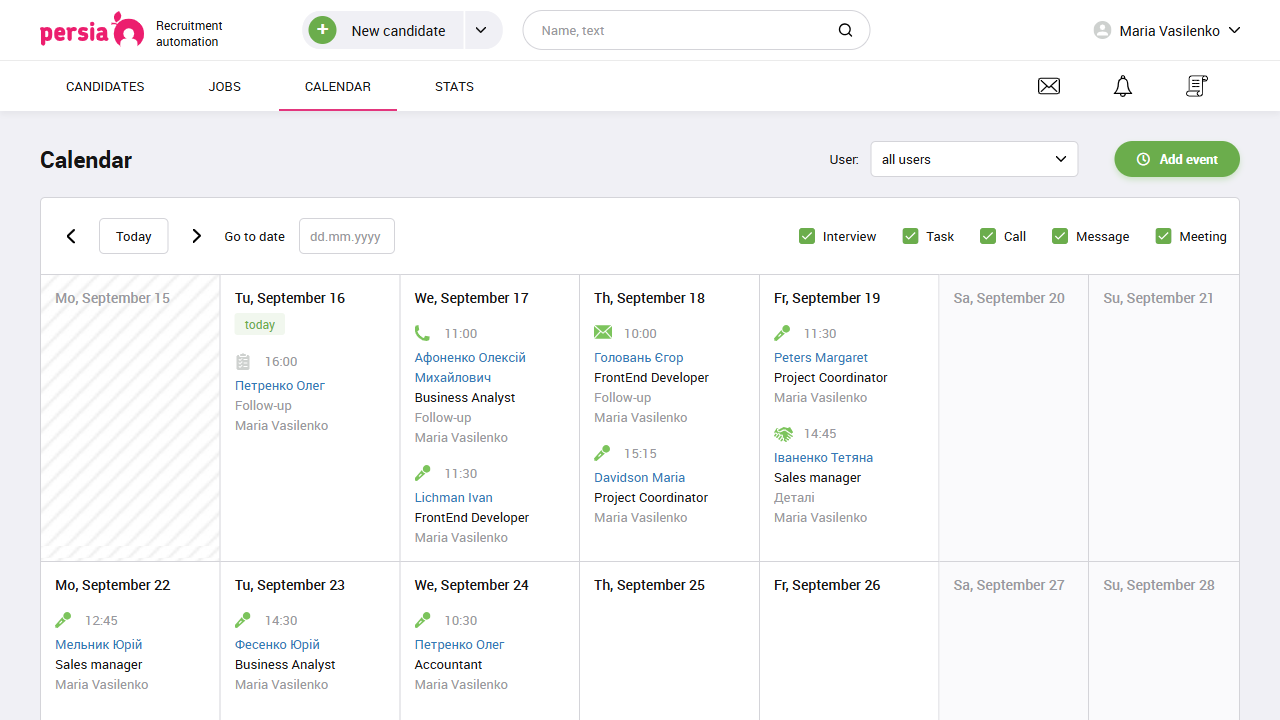Click the call icon on the 11:00 event

(421, 333)
